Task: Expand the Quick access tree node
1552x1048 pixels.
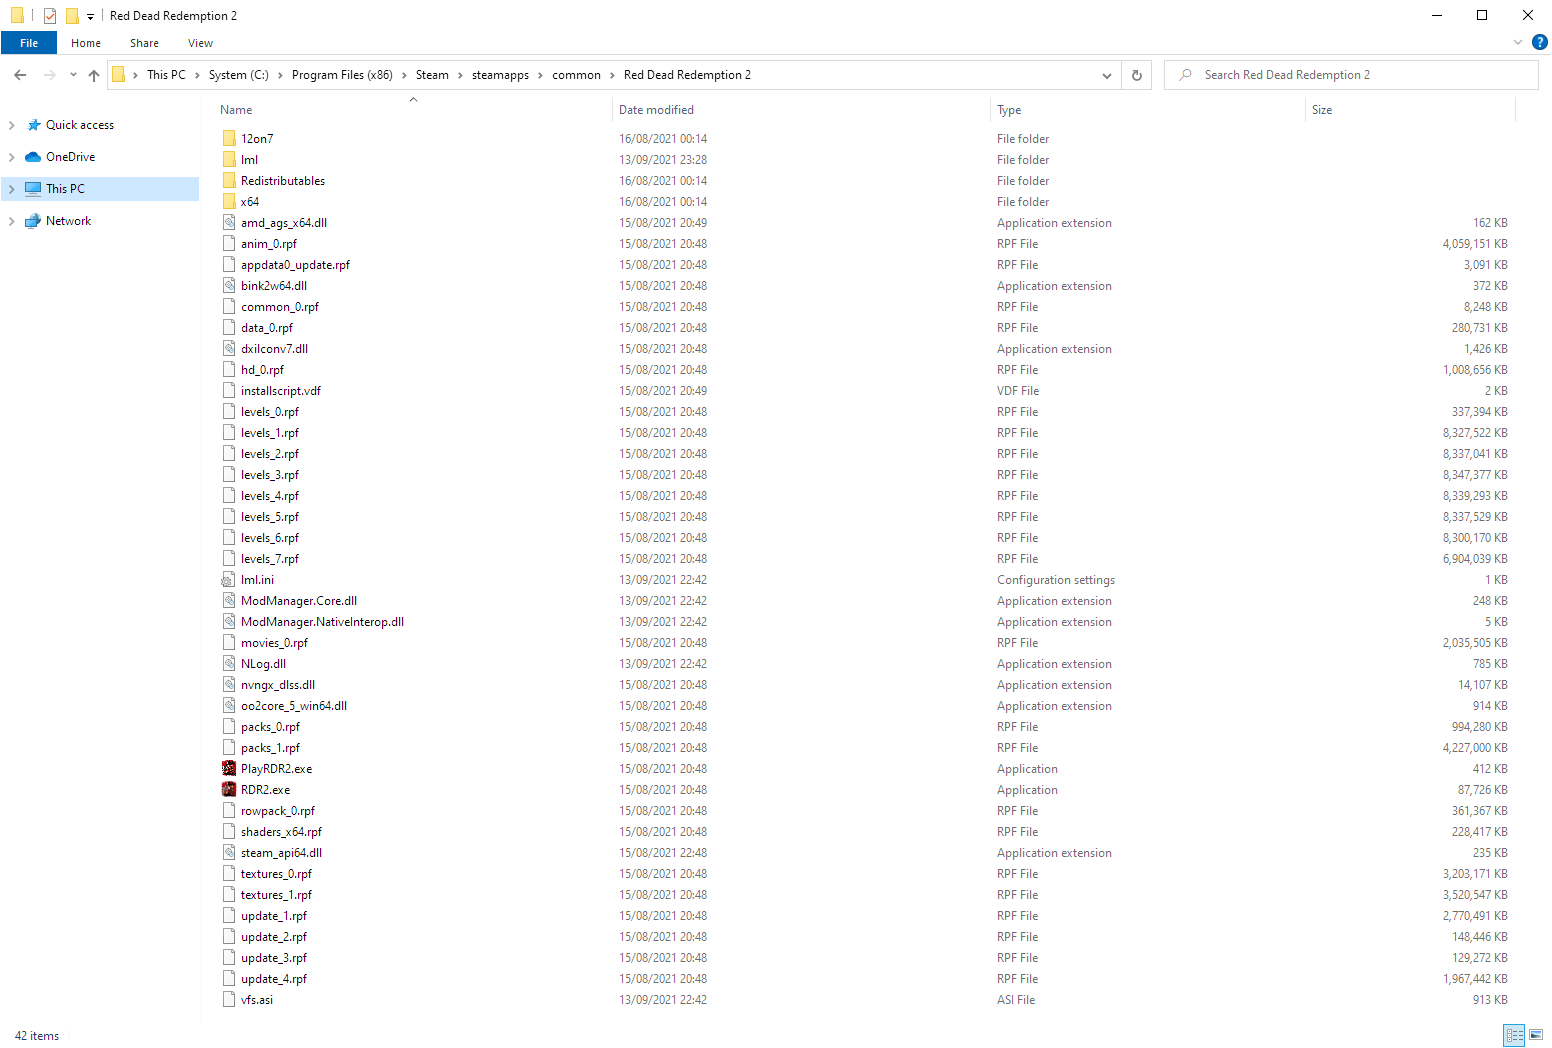Action: (x=12, y=125)
